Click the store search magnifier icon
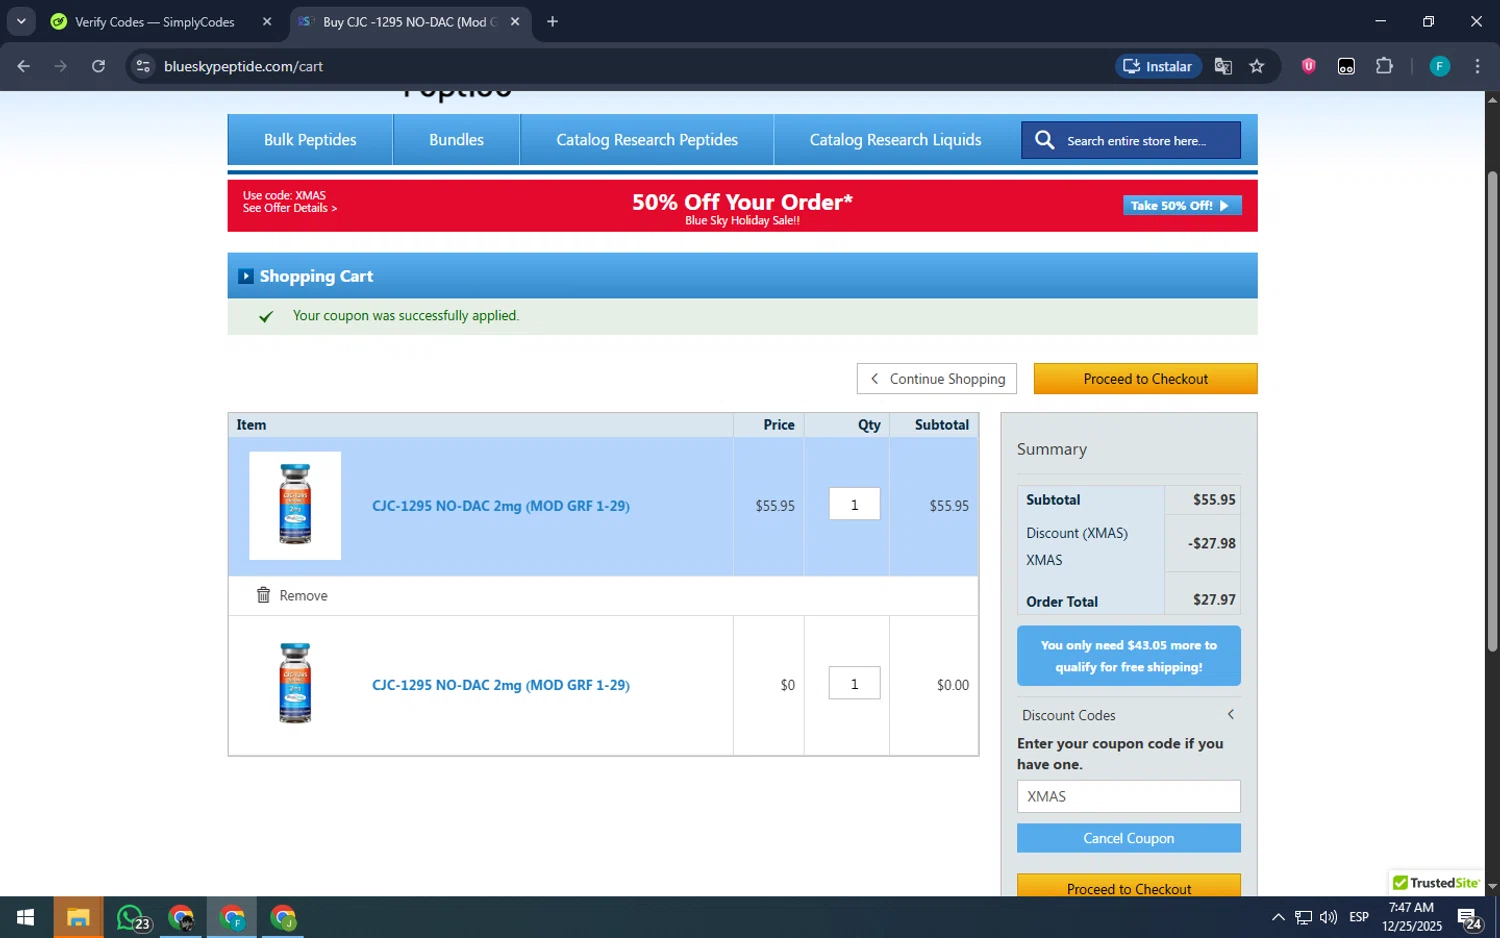The image size is (1500, 938). pyautogui.click(x=1044, y=140)
